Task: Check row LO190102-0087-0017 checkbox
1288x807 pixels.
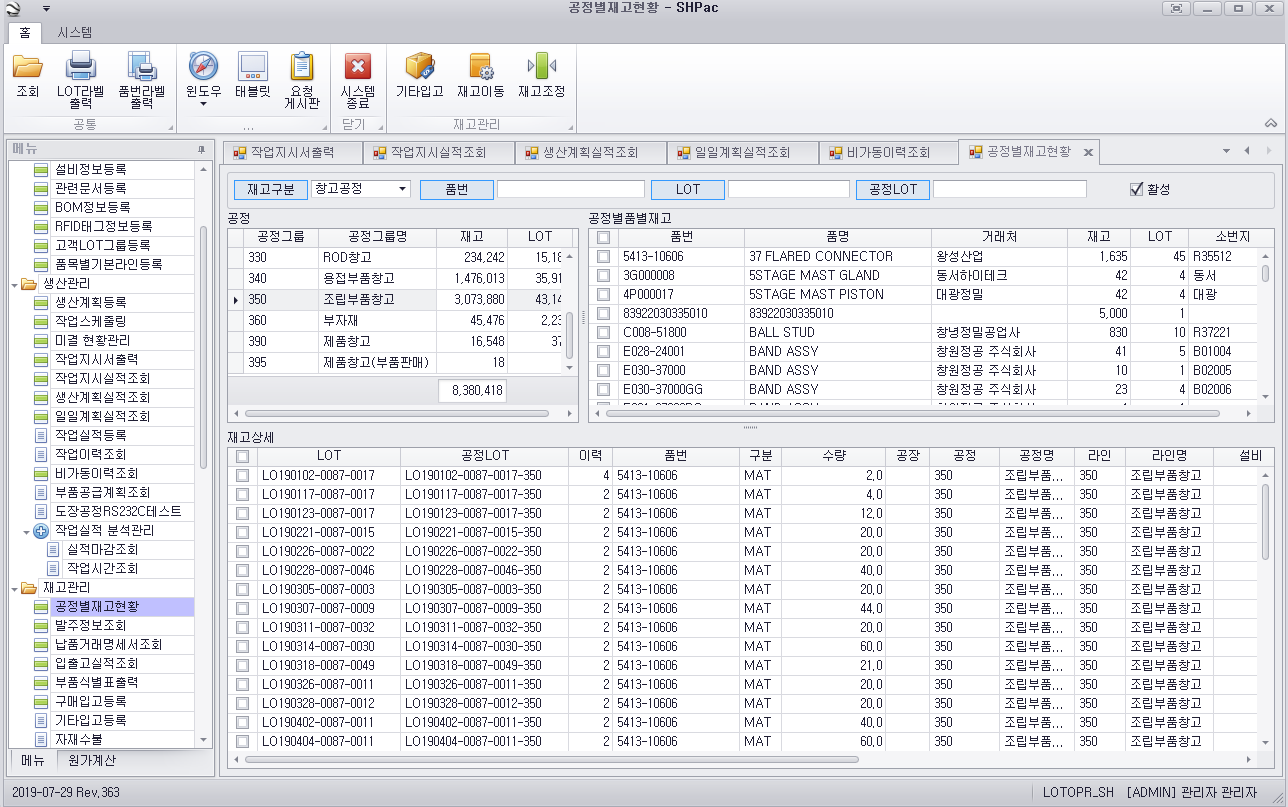Action: (x=242, y=475)
